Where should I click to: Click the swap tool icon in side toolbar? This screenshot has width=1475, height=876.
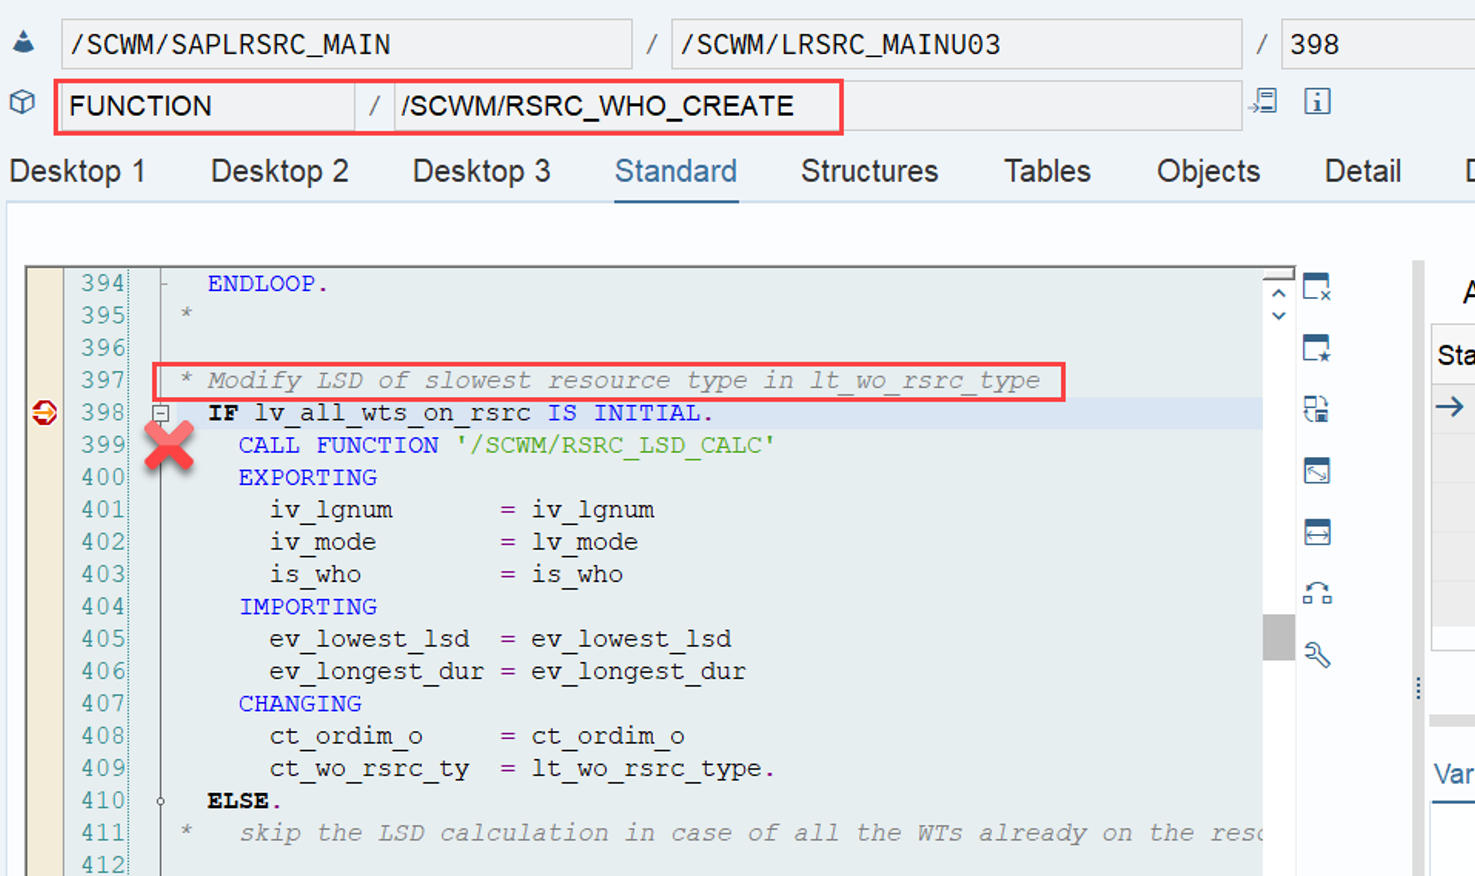[1317, 409]
